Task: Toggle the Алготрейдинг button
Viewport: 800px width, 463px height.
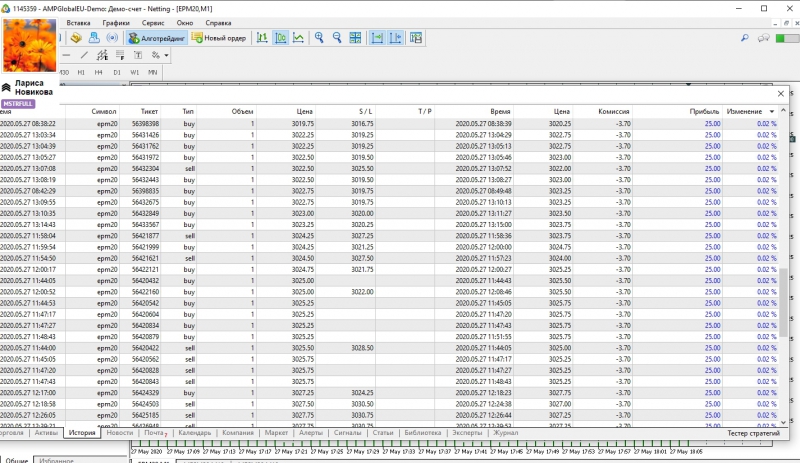Action: 156,38
